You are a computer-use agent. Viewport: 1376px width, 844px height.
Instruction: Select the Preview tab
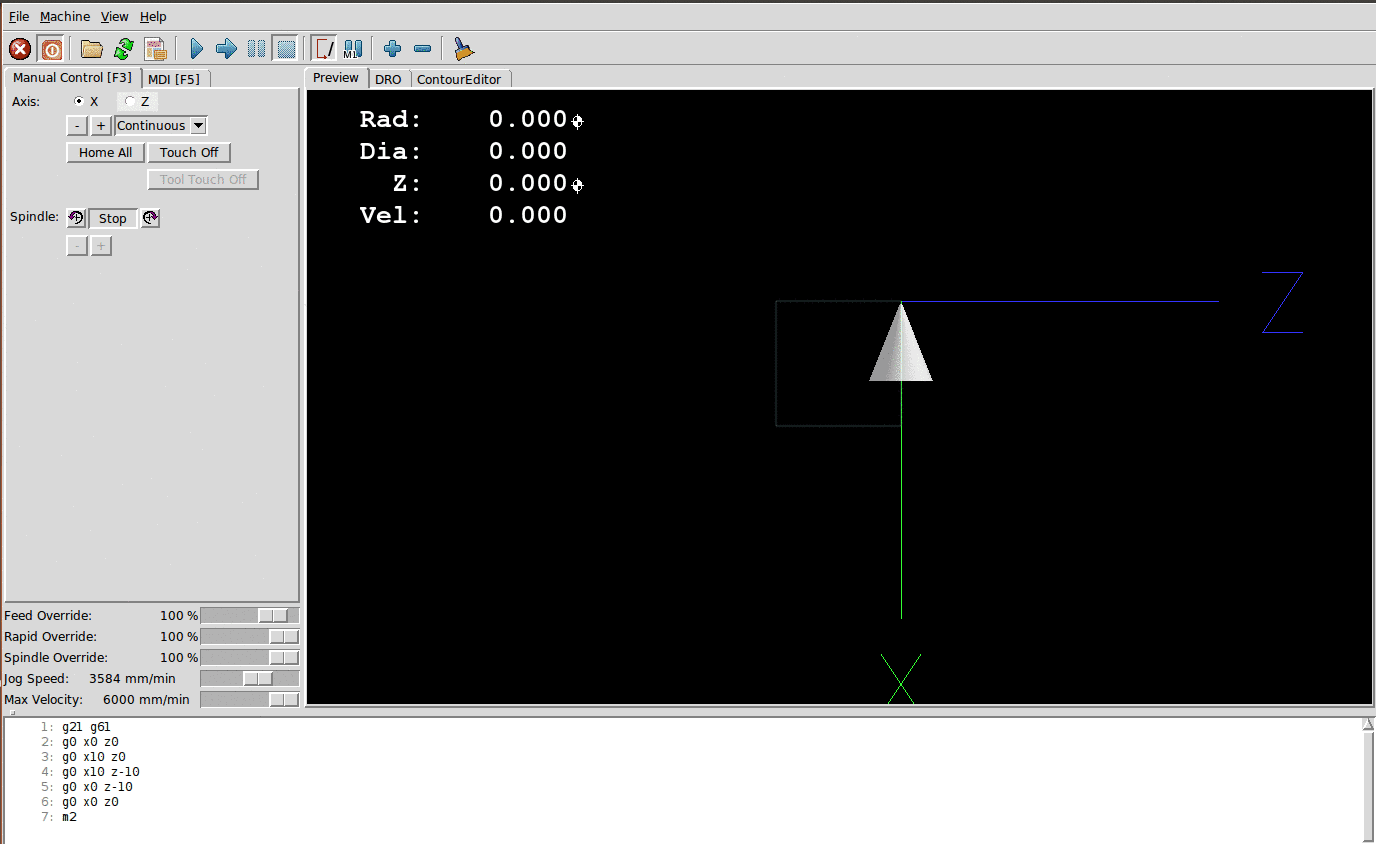tap(336, 77)
